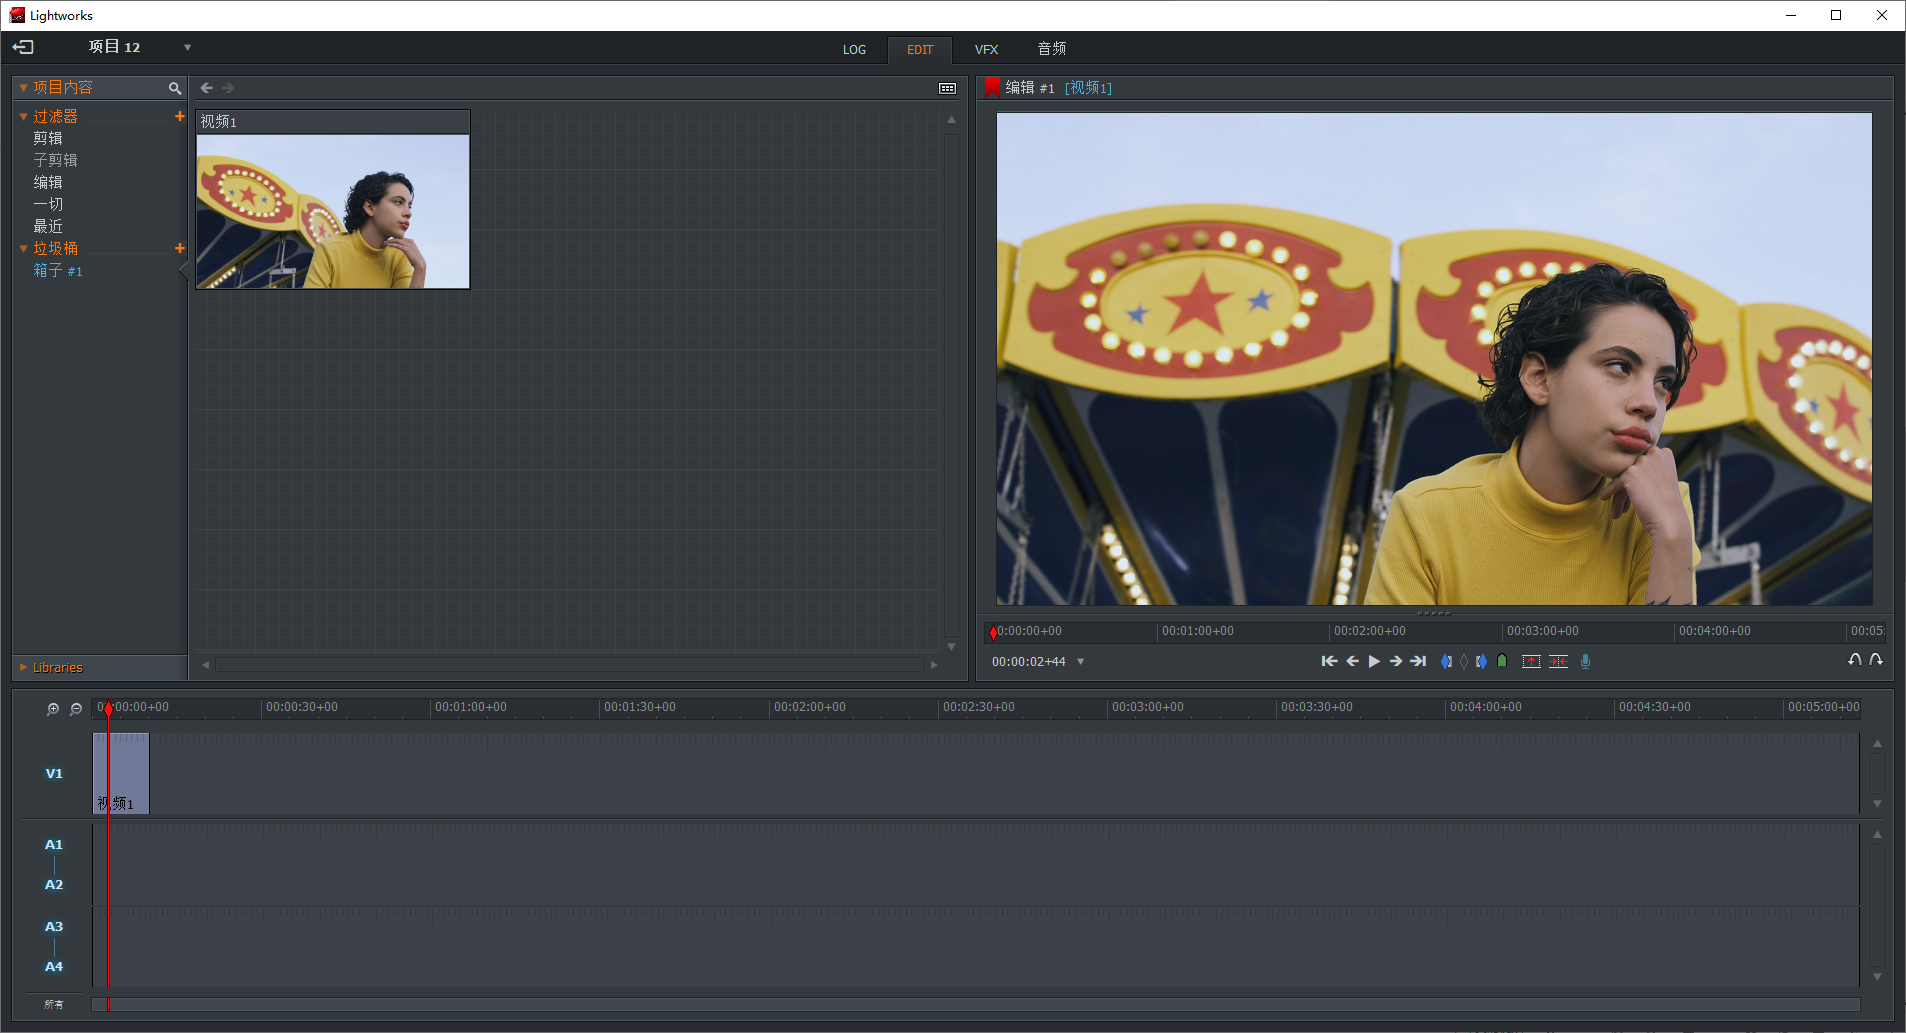
Task: Toggle the A2 audio track
Action: pyautogui.click(x=54, y=884)
